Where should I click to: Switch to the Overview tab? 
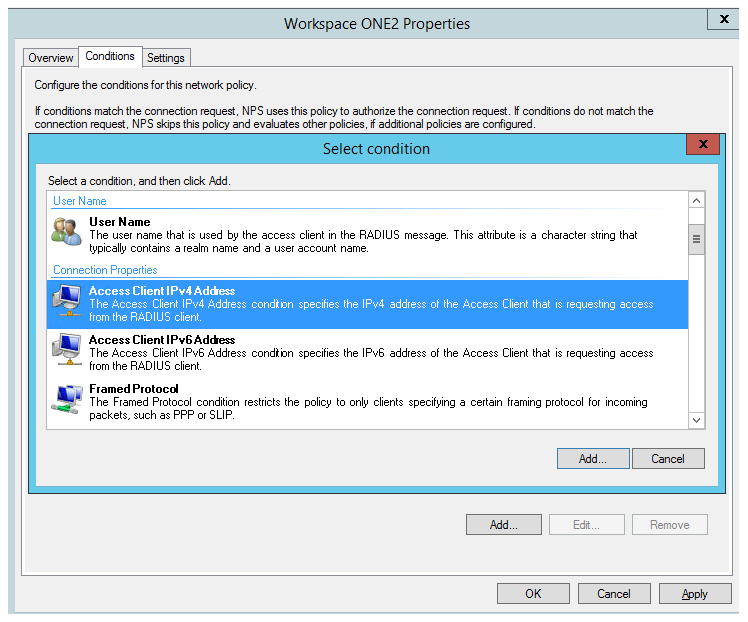tap(51, 58)
